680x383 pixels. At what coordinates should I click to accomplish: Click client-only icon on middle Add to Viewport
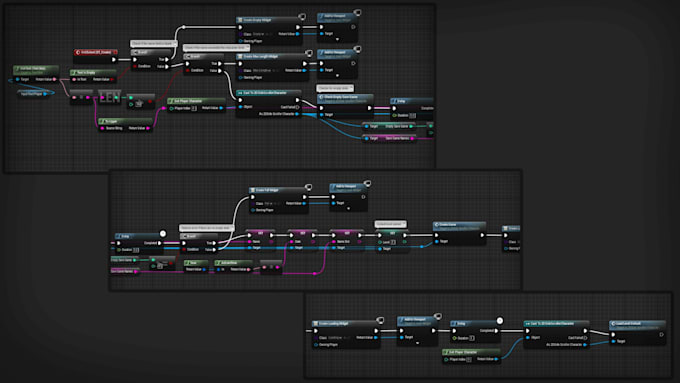click(x=367, y=183)
